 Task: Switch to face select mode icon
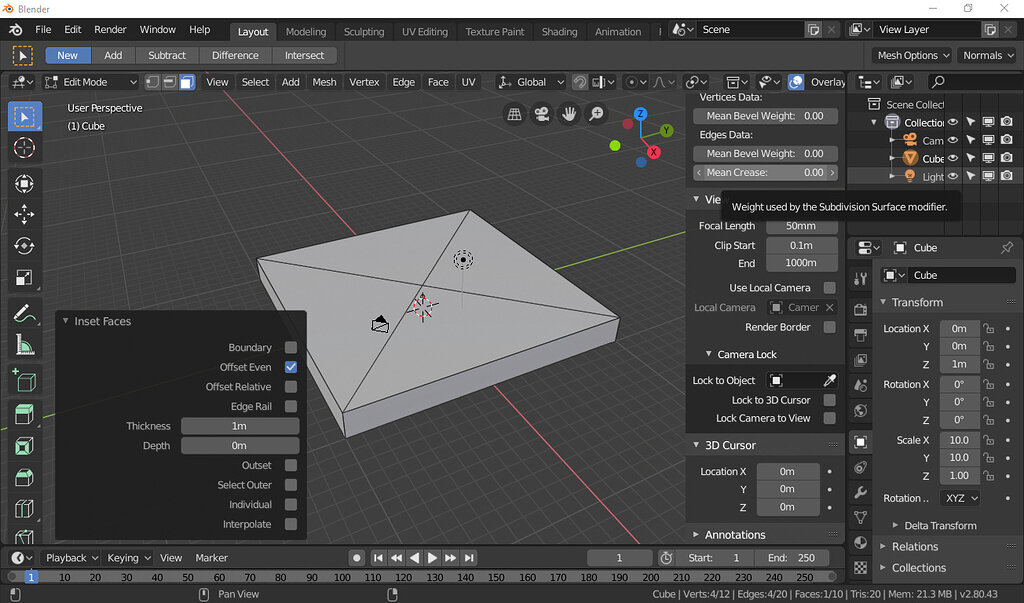(x=186, y=82)
